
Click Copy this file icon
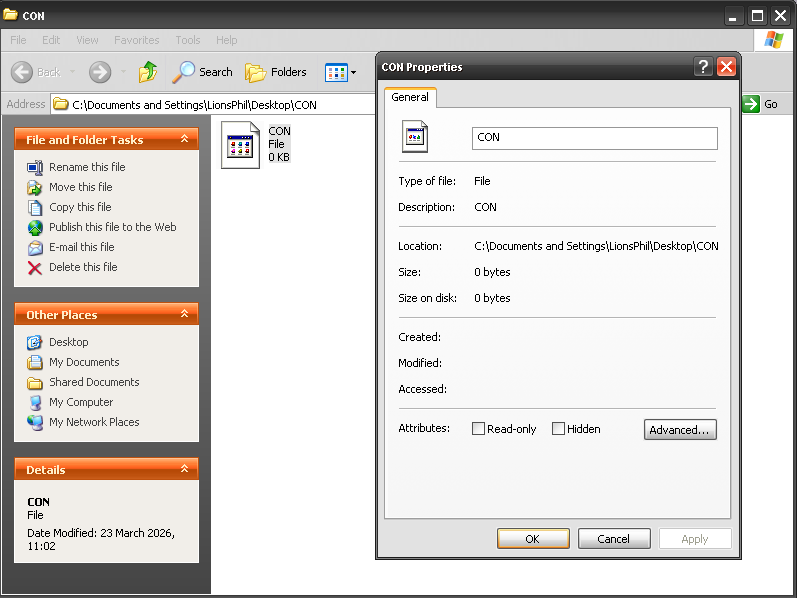point(35,207)
